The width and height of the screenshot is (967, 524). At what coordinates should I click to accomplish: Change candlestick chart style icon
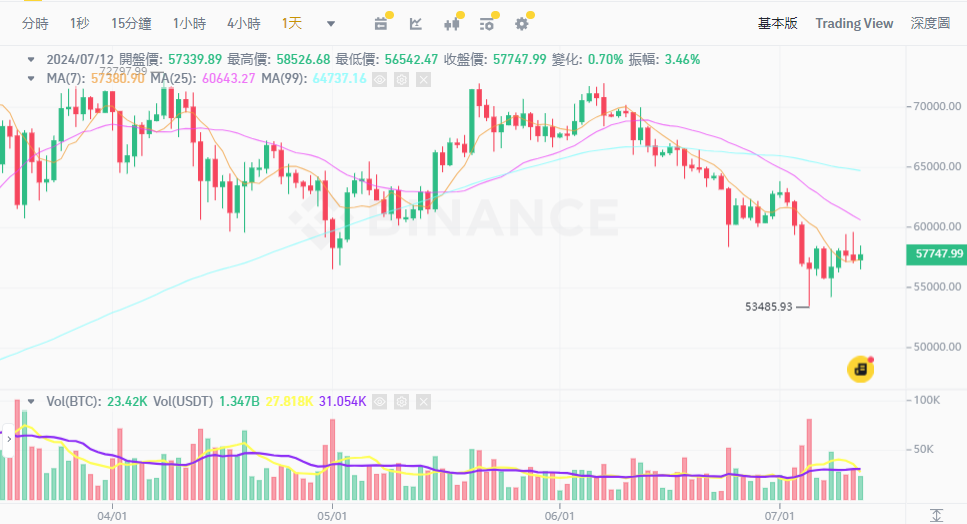click(451, 23)
